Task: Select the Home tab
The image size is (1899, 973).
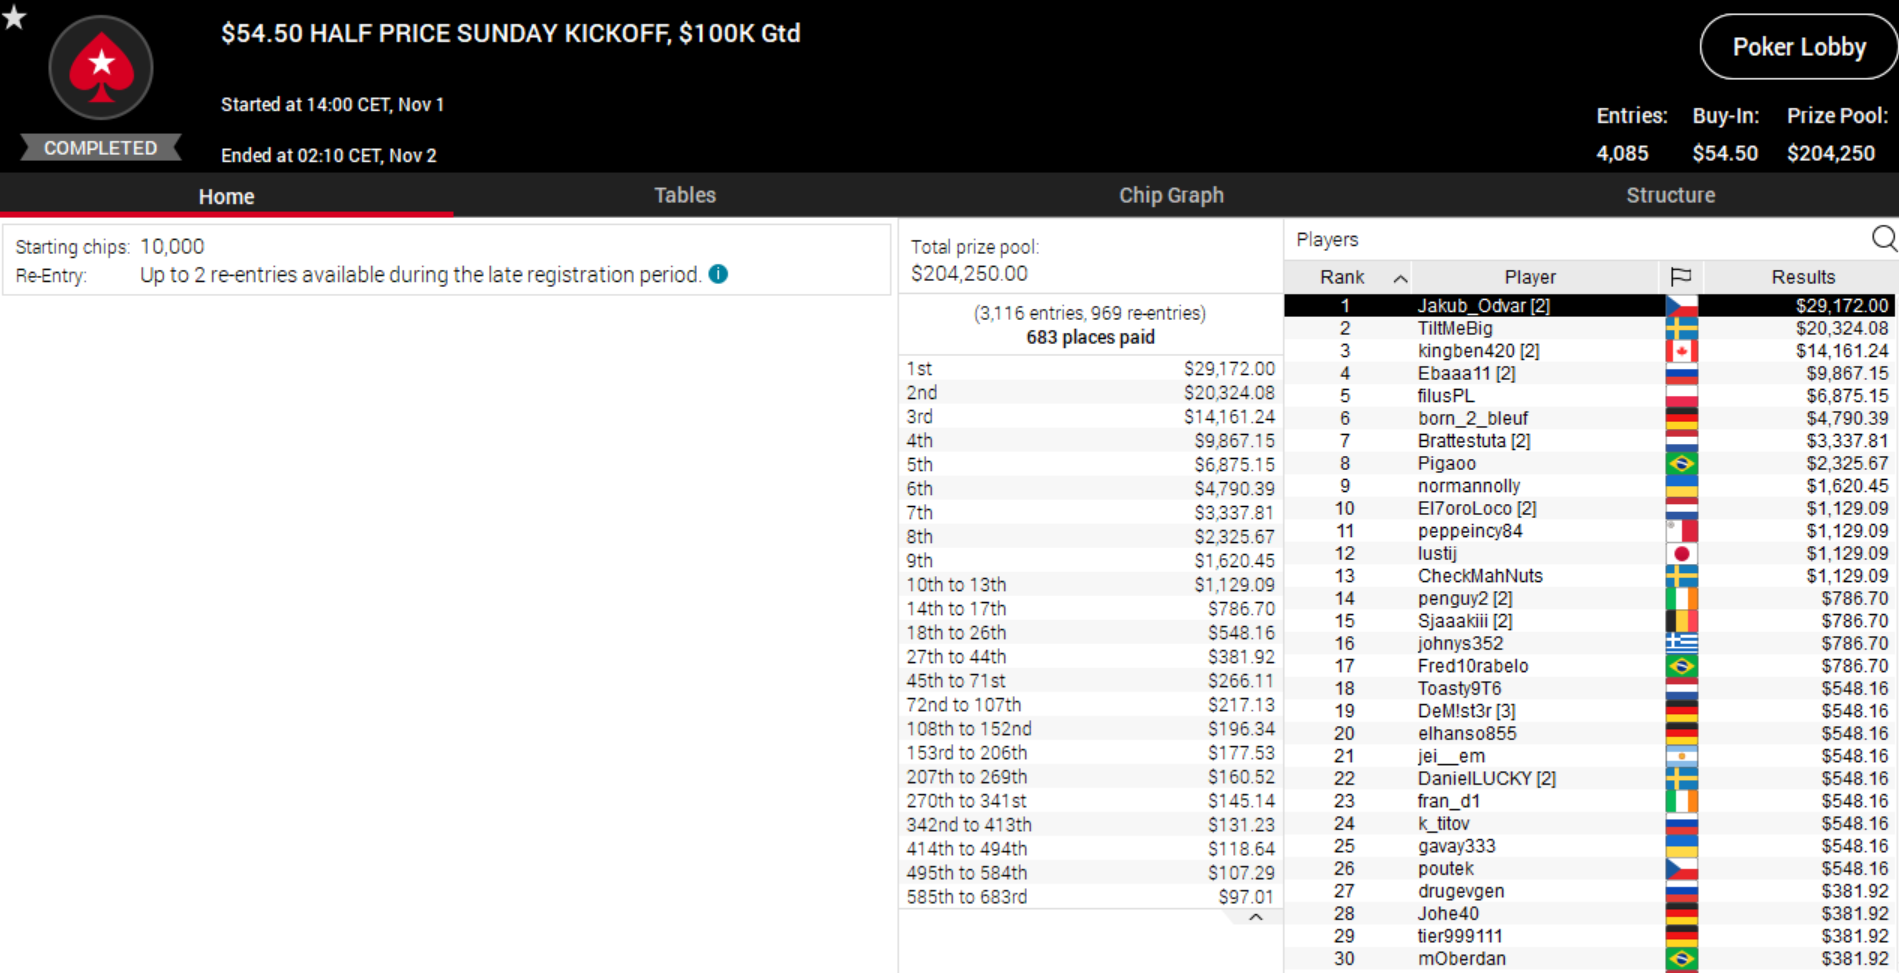Action: point(226,196)
